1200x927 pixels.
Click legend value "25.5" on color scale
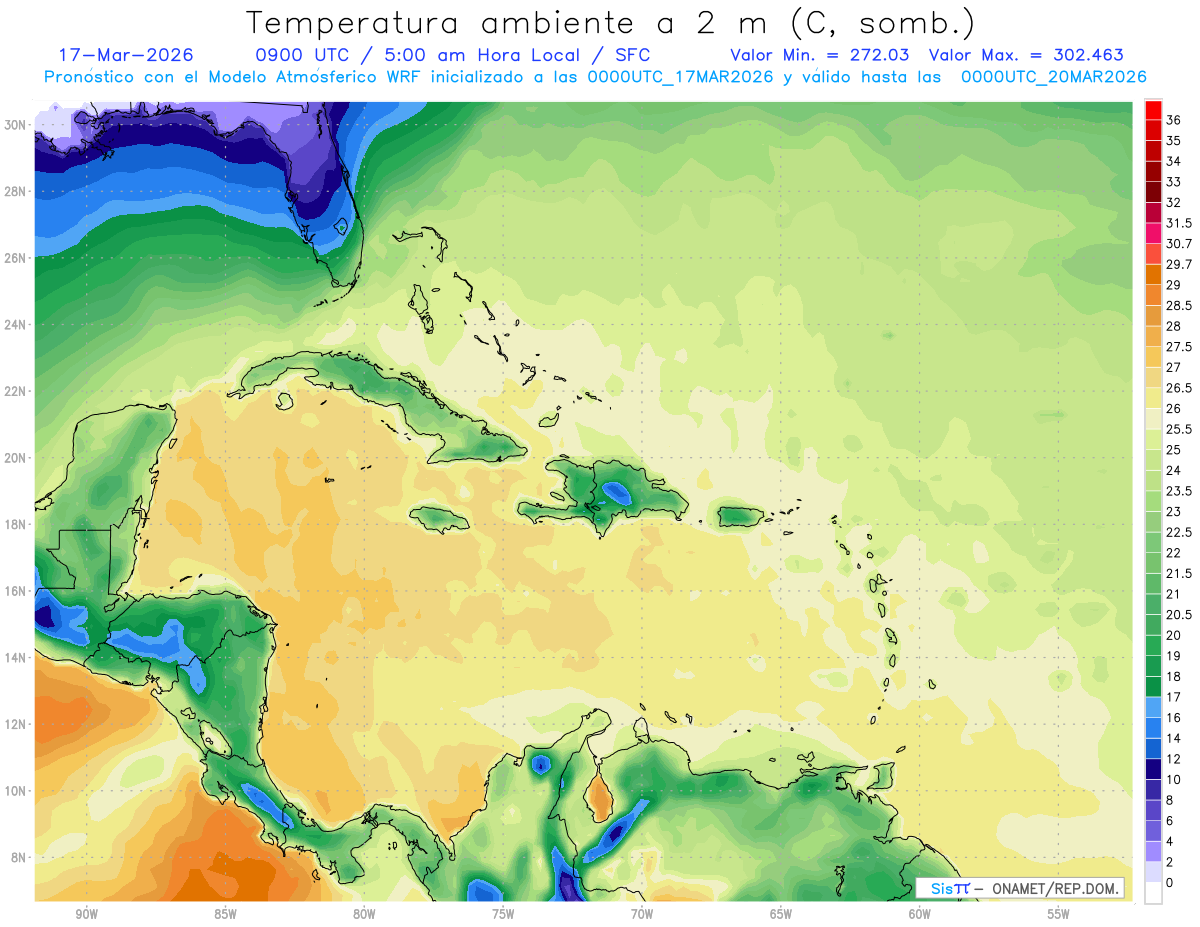[x=1179, y=430]
